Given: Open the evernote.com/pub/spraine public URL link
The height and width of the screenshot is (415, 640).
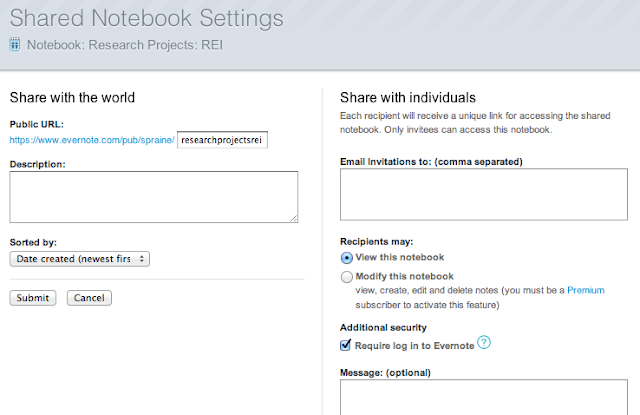Looking at the screenshot, I should click(92, 140).
